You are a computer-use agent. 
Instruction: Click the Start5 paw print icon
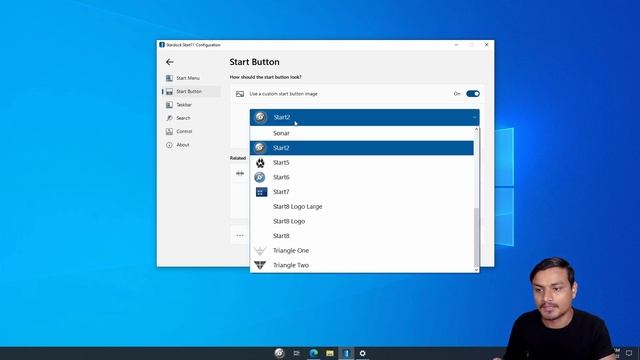[x=260, y=163]
